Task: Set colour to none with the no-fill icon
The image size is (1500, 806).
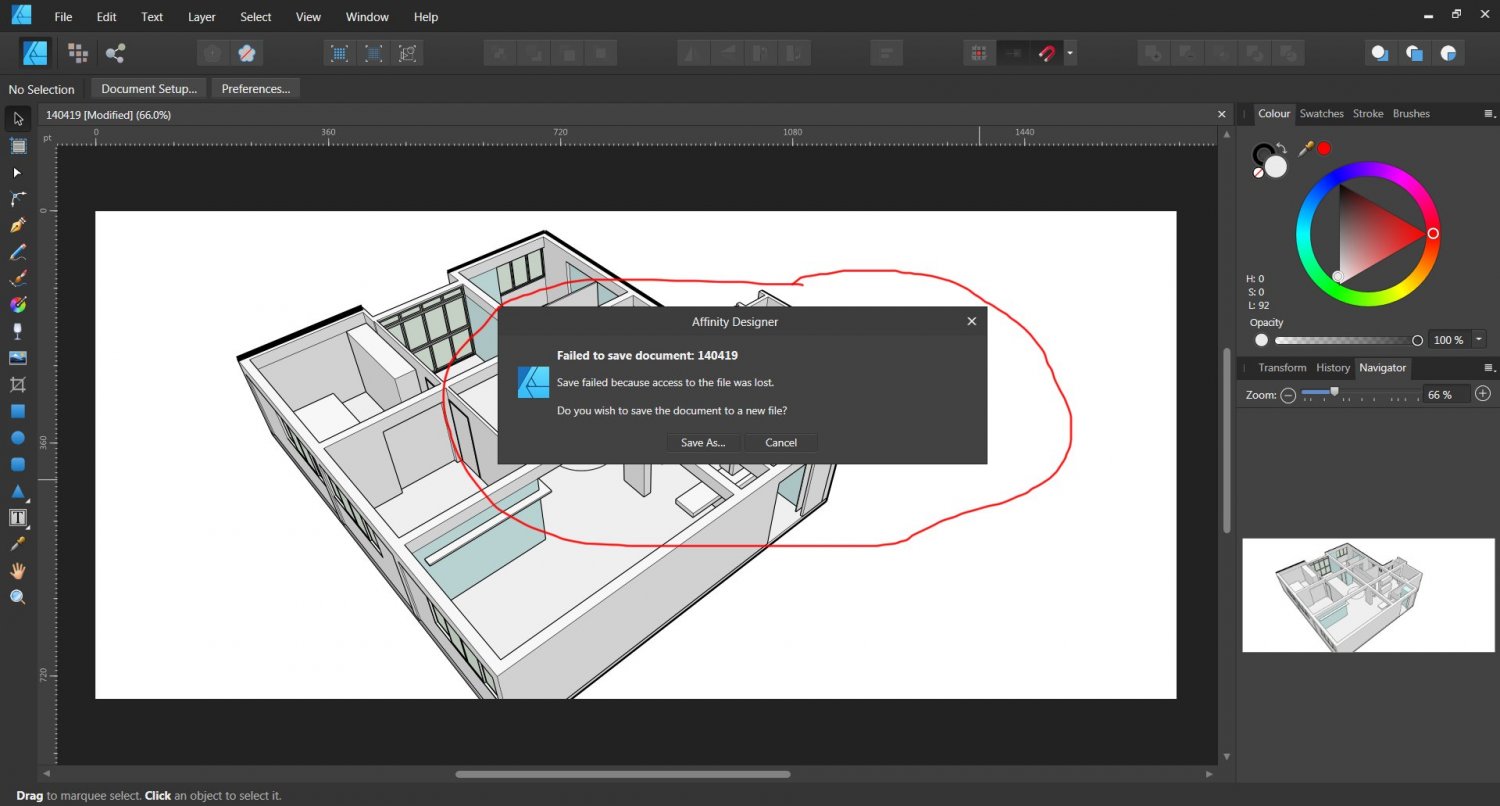Action: click(x=1258, y=173)
